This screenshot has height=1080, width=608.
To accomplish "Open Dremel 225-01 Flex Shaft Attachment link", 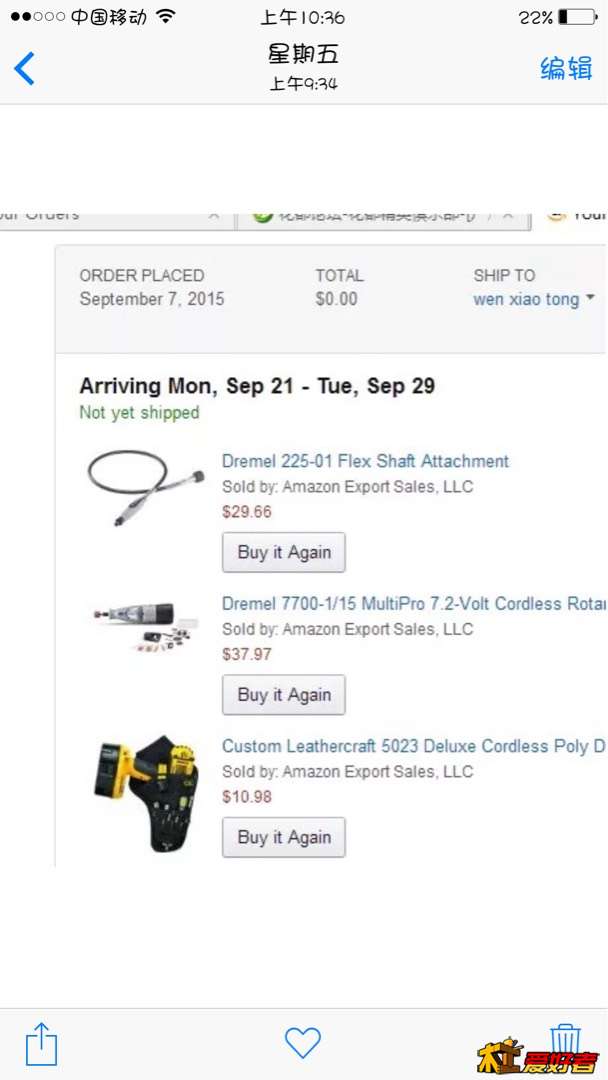I will [365, 461].
